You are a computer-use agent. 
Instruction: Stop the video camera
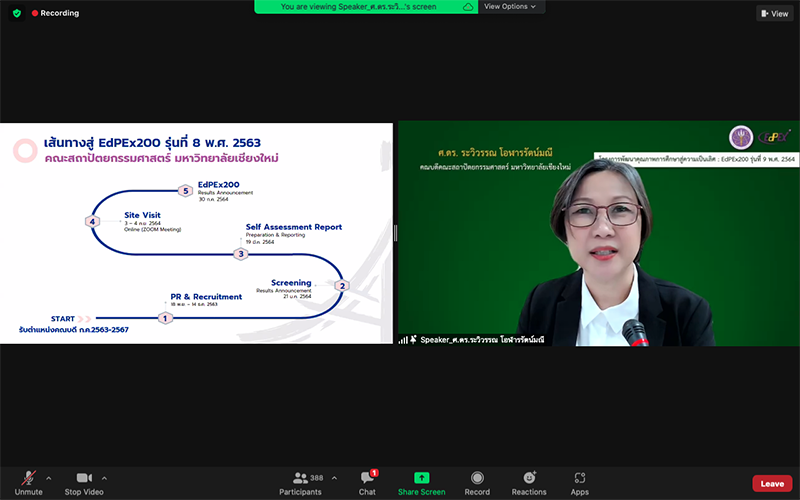pyautogui.click(x=84, y=483)
